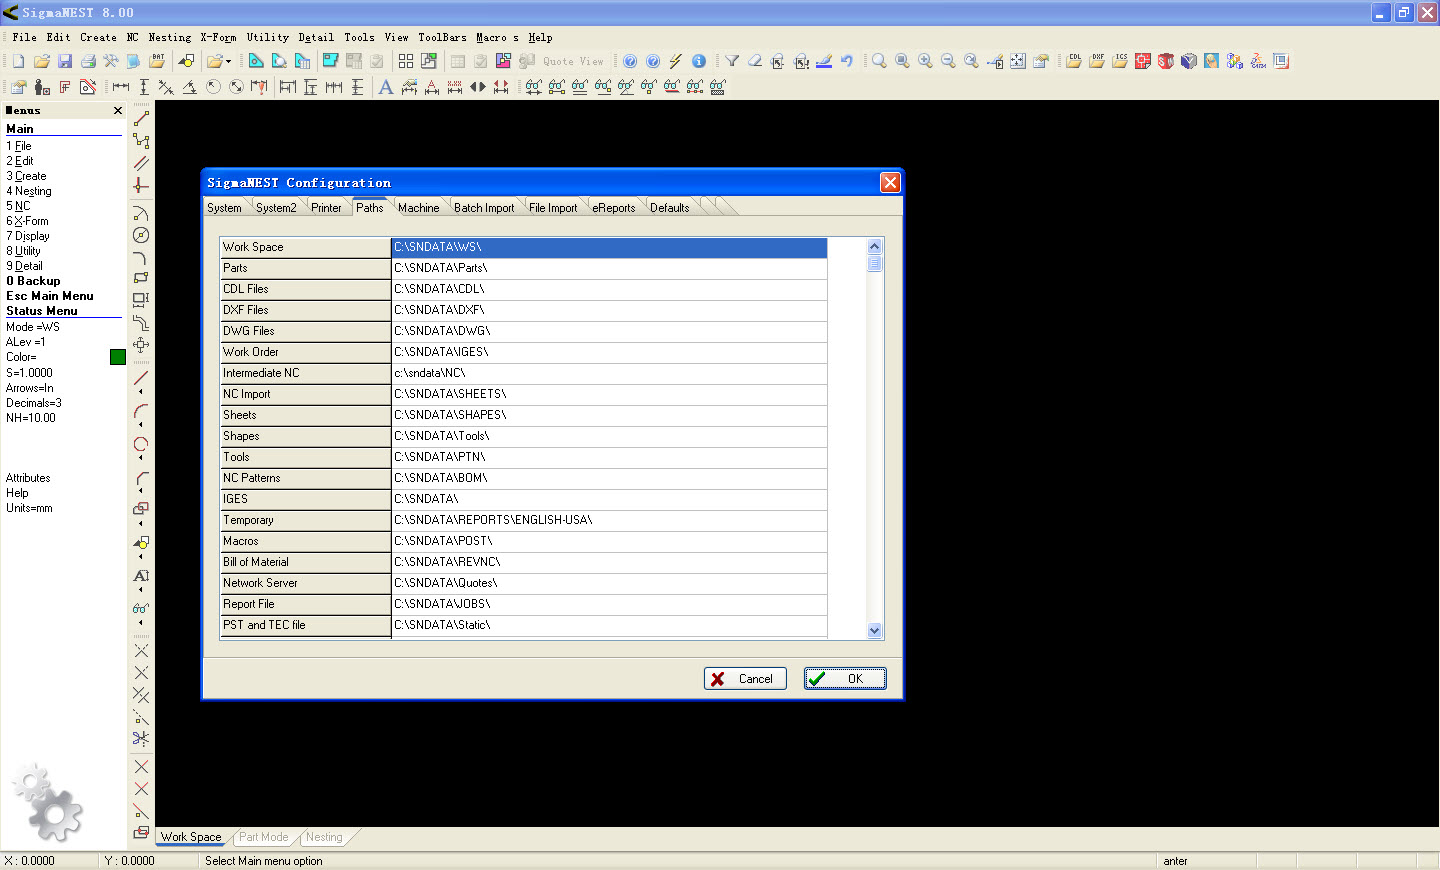The height and width of the screenshot is (870, 1440).
Task: Click the Save diskette toolbar icon
Action: tap(64, 61)
